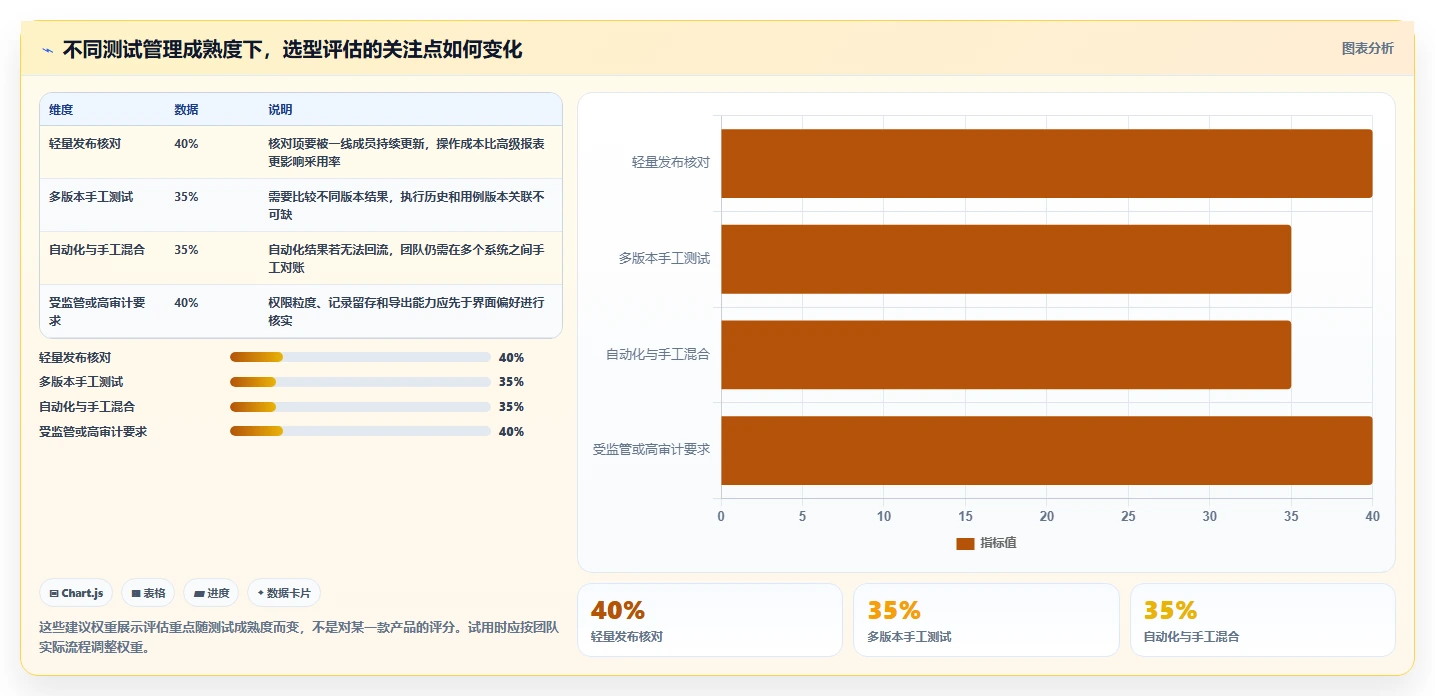Click the 35% value after the 自动化与手工混合 progress bar
Screen dimensions: 1435x696
pyautogui.click(x=511, y=406)
